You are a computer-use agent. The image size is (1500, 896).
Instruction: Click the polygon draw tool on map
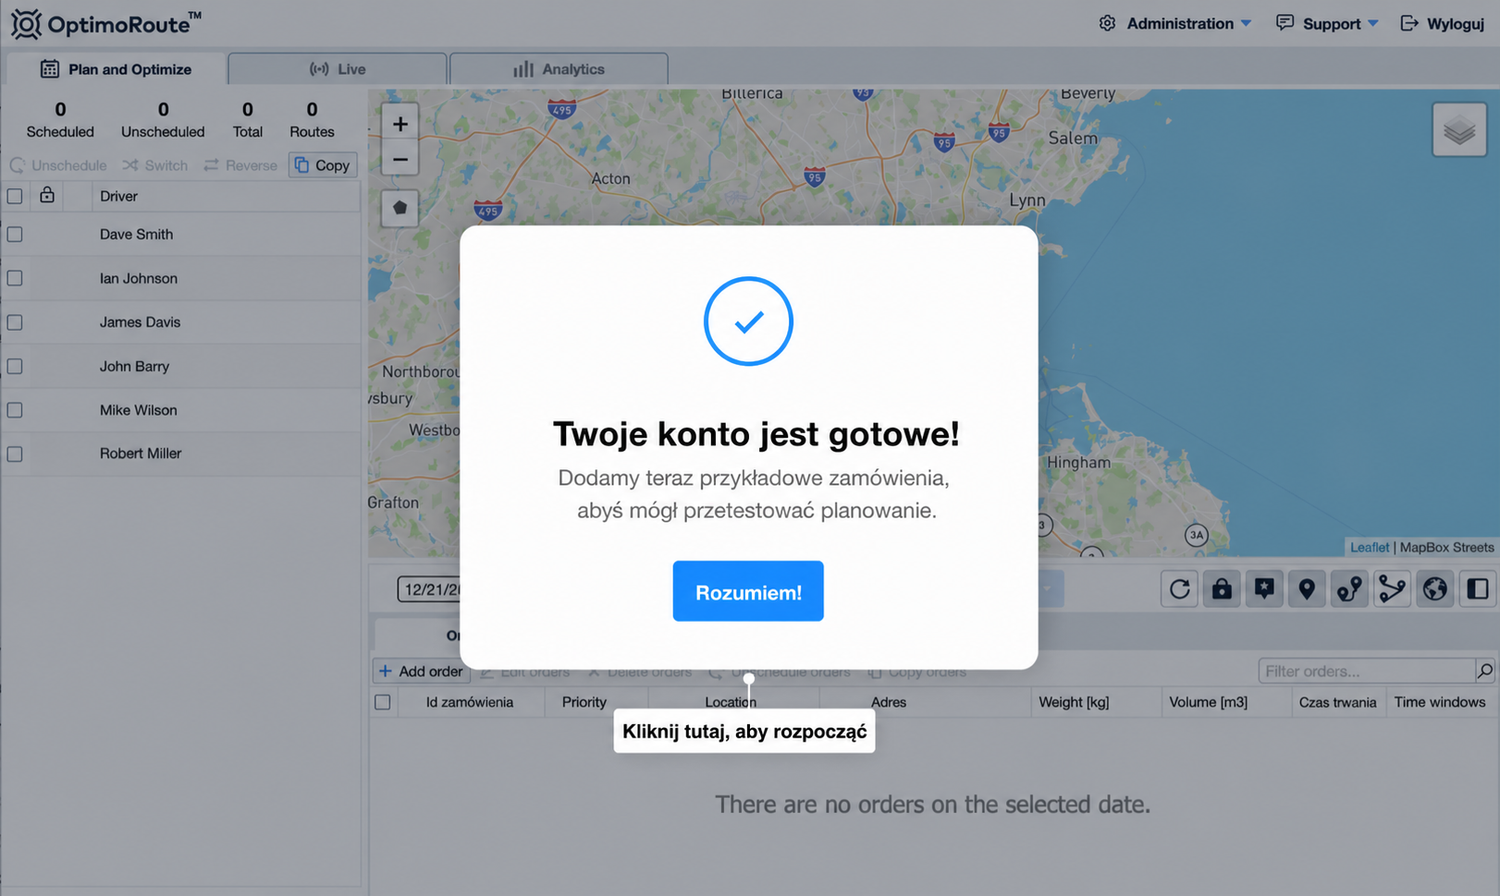(400, 208)
